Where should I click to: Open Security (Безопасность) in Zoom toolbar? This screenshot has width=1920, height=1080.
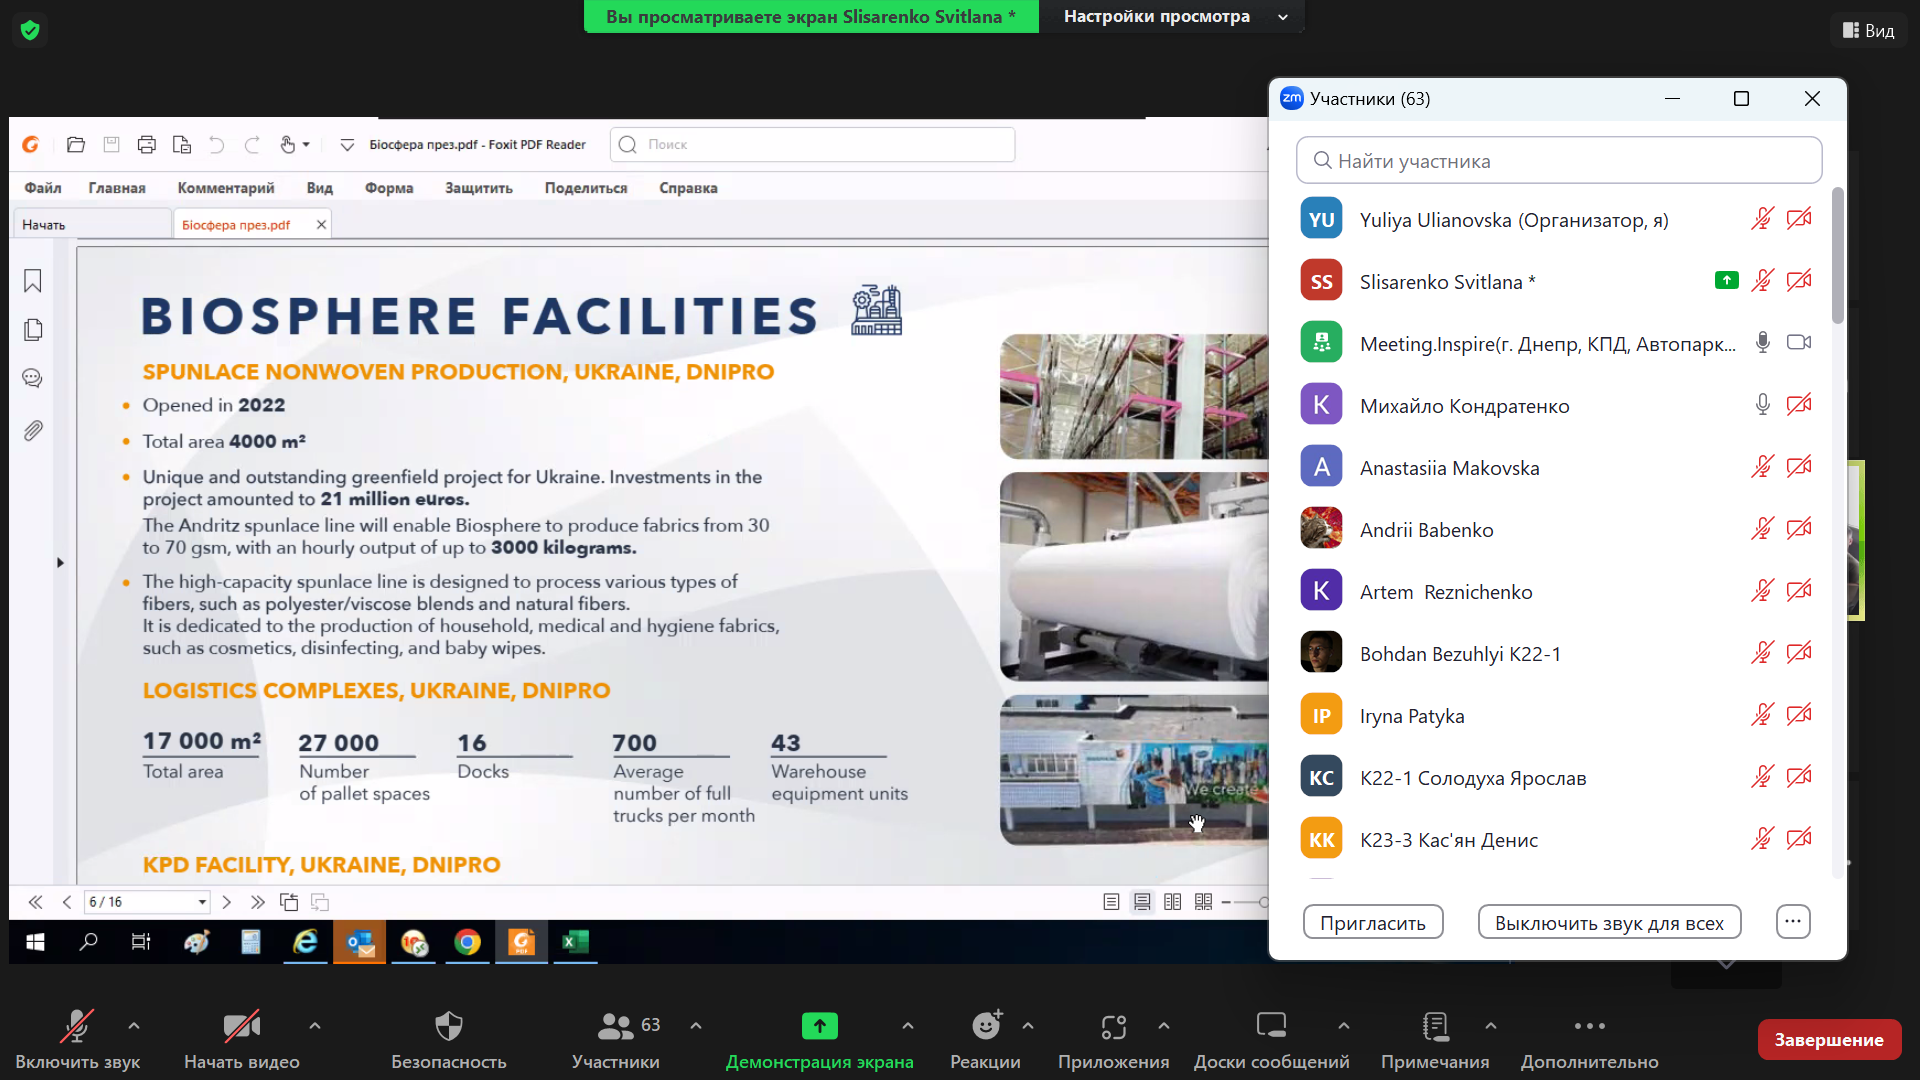point(449,1040)
